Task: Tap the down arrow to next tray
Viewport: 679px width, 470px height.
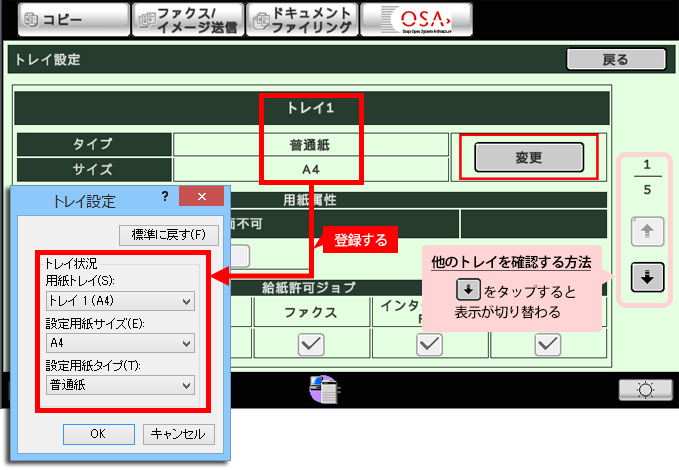Action: (647, 277)
